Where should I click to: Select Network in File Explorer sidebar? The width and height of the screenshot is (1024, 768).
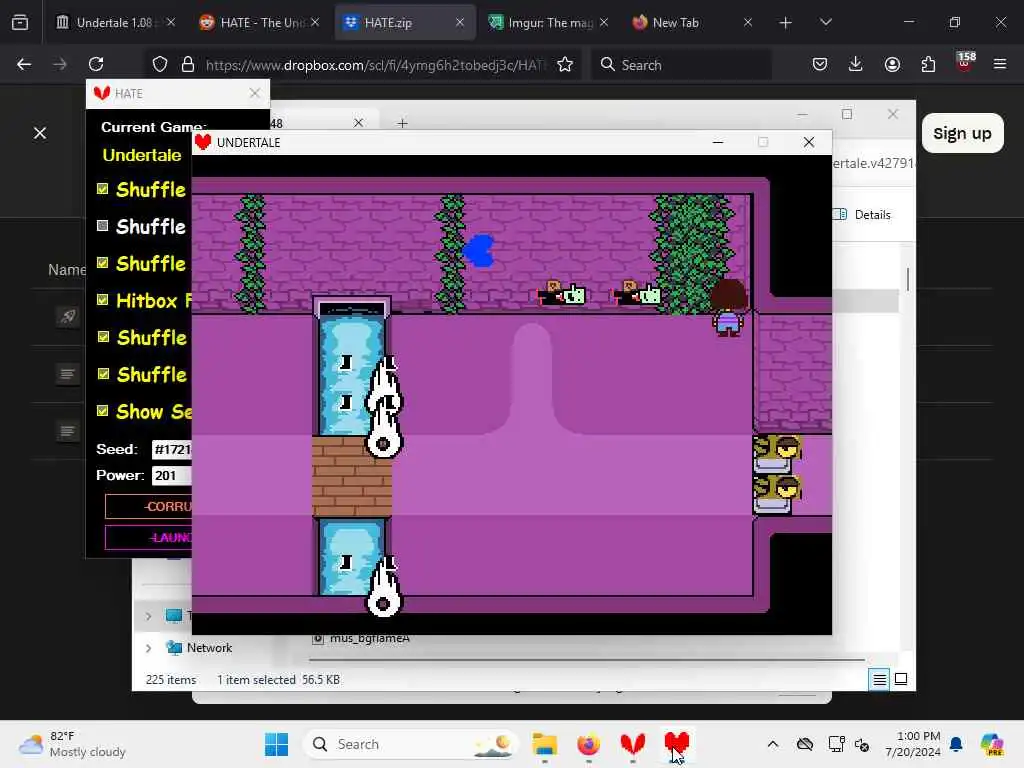pos(209,648)
